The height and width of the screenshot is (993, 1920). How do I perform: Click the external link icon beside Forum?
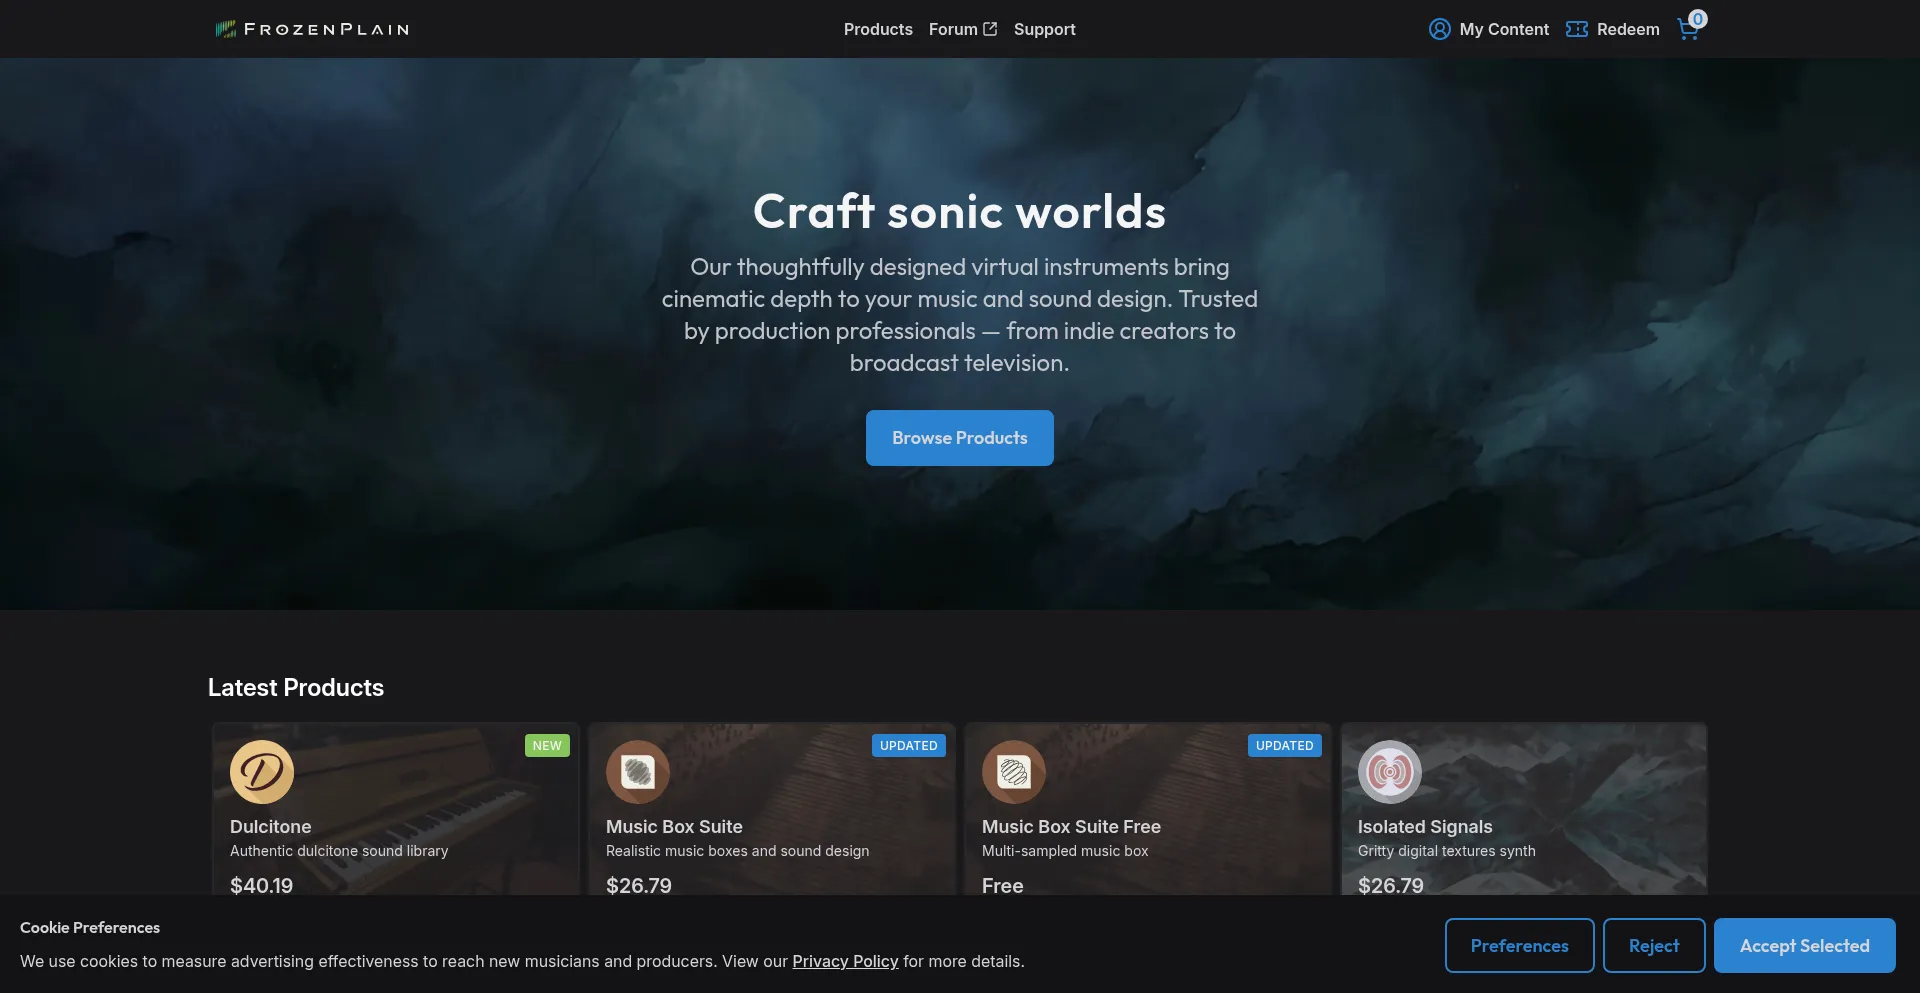coord(990,29)
